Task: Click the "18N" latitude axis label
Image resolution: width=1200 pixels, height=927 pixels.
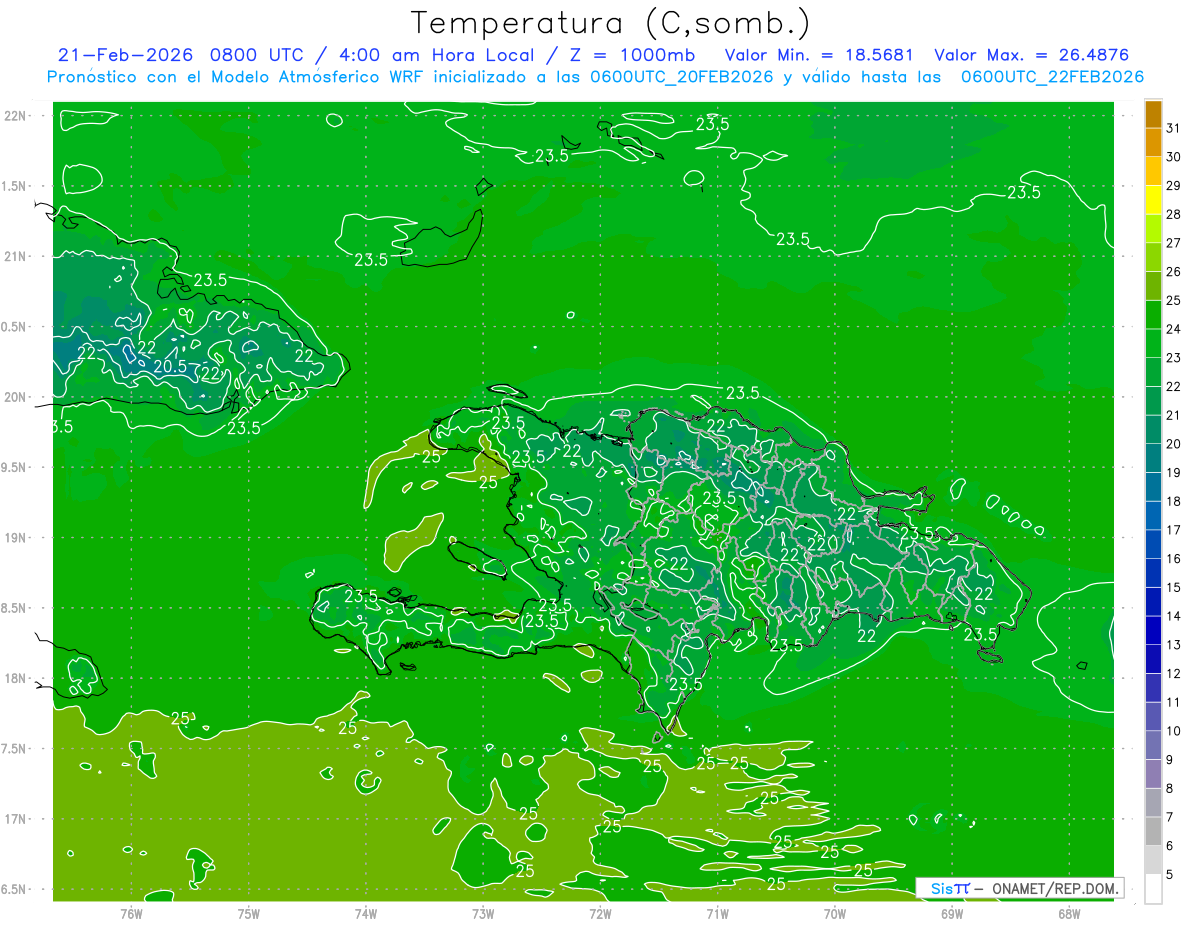Action: (15, 678)
